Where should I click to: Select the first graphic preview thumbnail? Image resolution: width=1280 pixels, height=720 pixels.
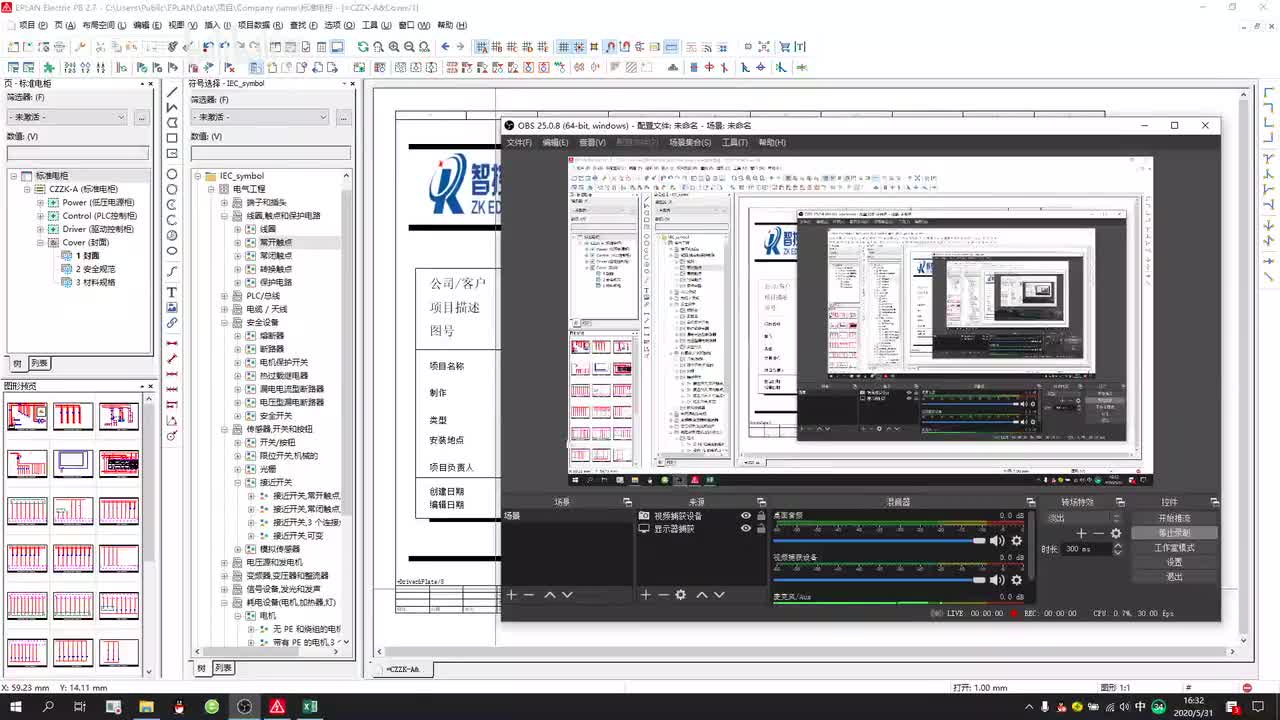(x=27, y=417)
